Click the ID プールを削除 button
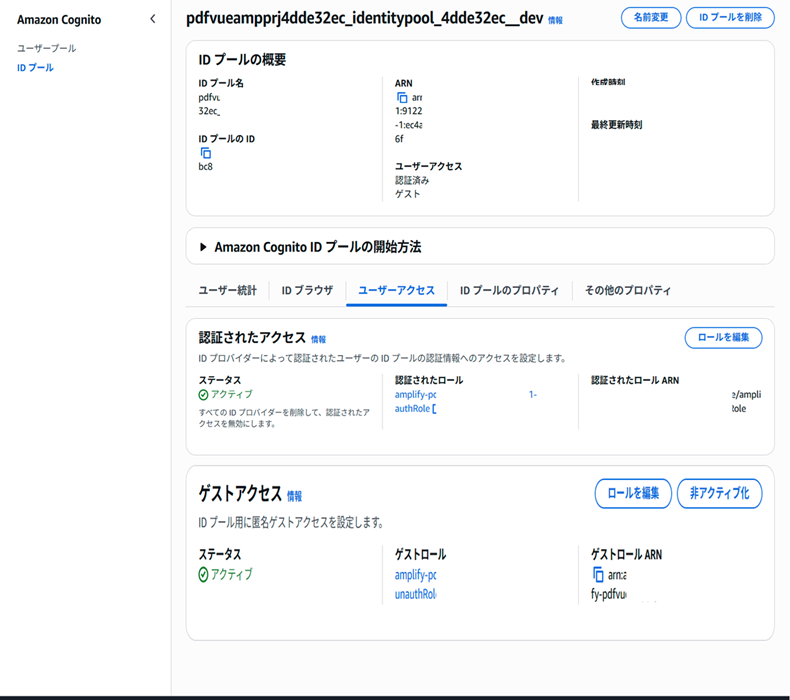The width and height of the screenshot is (790, 700). pyautogui.click(x=730, y=18)
